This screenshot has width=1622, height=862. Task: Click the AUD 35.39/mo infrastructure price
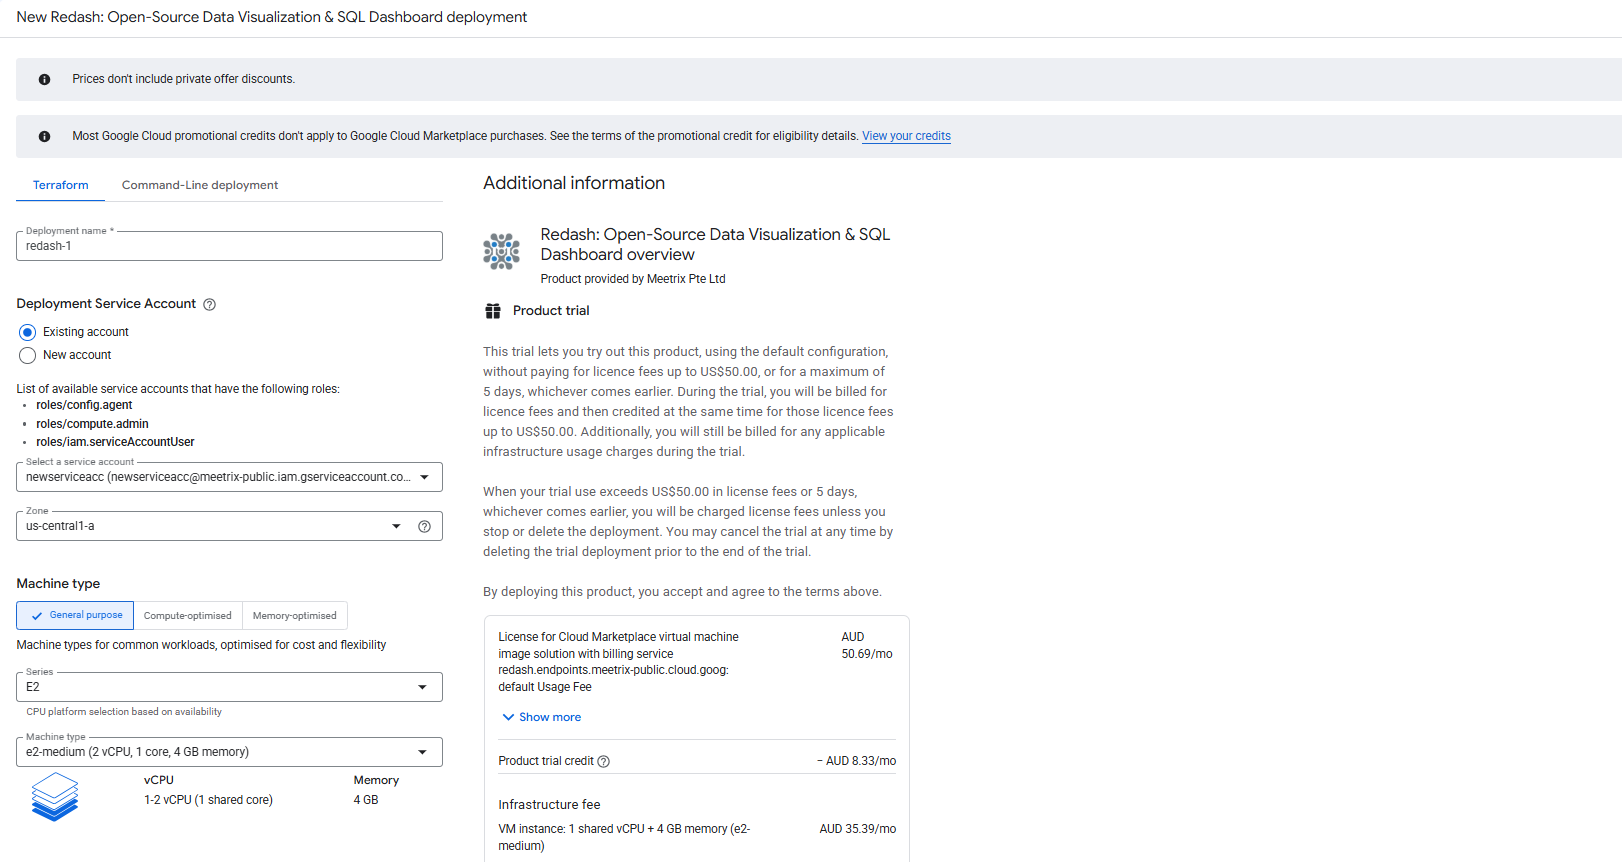click(858, 829)
